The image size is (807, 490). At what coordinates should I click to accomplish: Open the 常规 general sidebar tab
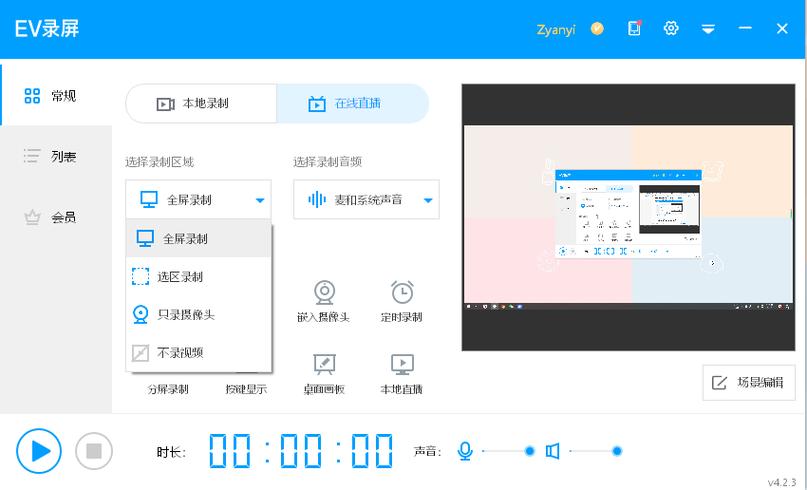[56, 95]
